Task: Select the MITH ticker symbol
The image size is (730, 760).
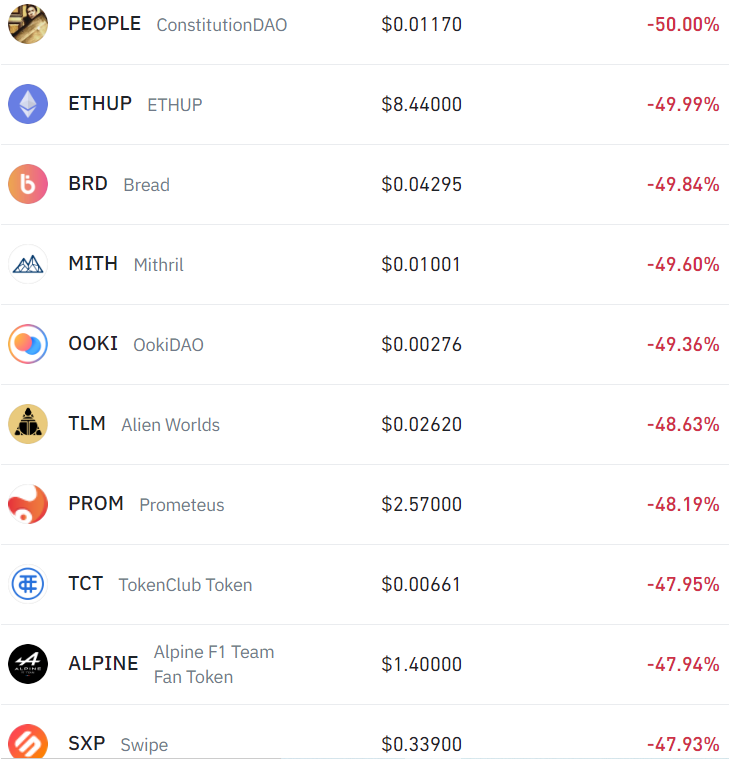Action: 93,264
